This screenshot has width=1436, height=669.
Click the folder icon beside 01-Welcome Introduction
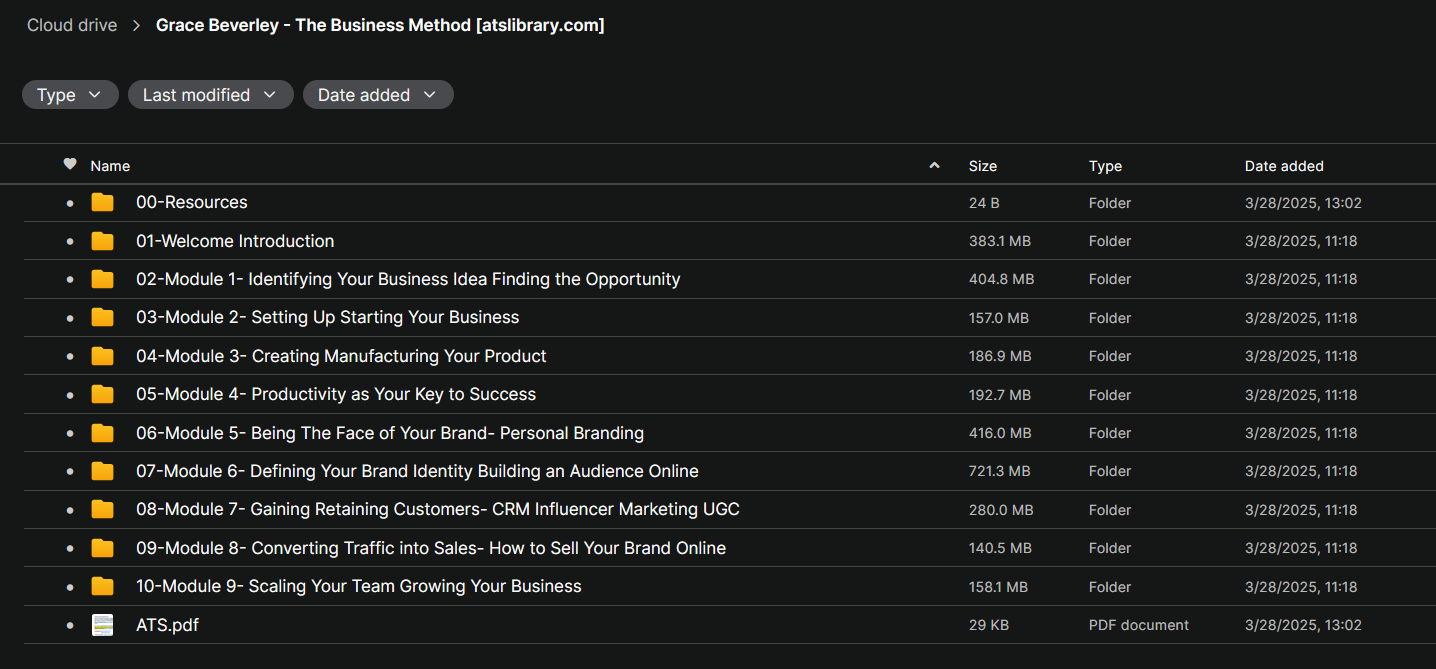click(102, 241)
